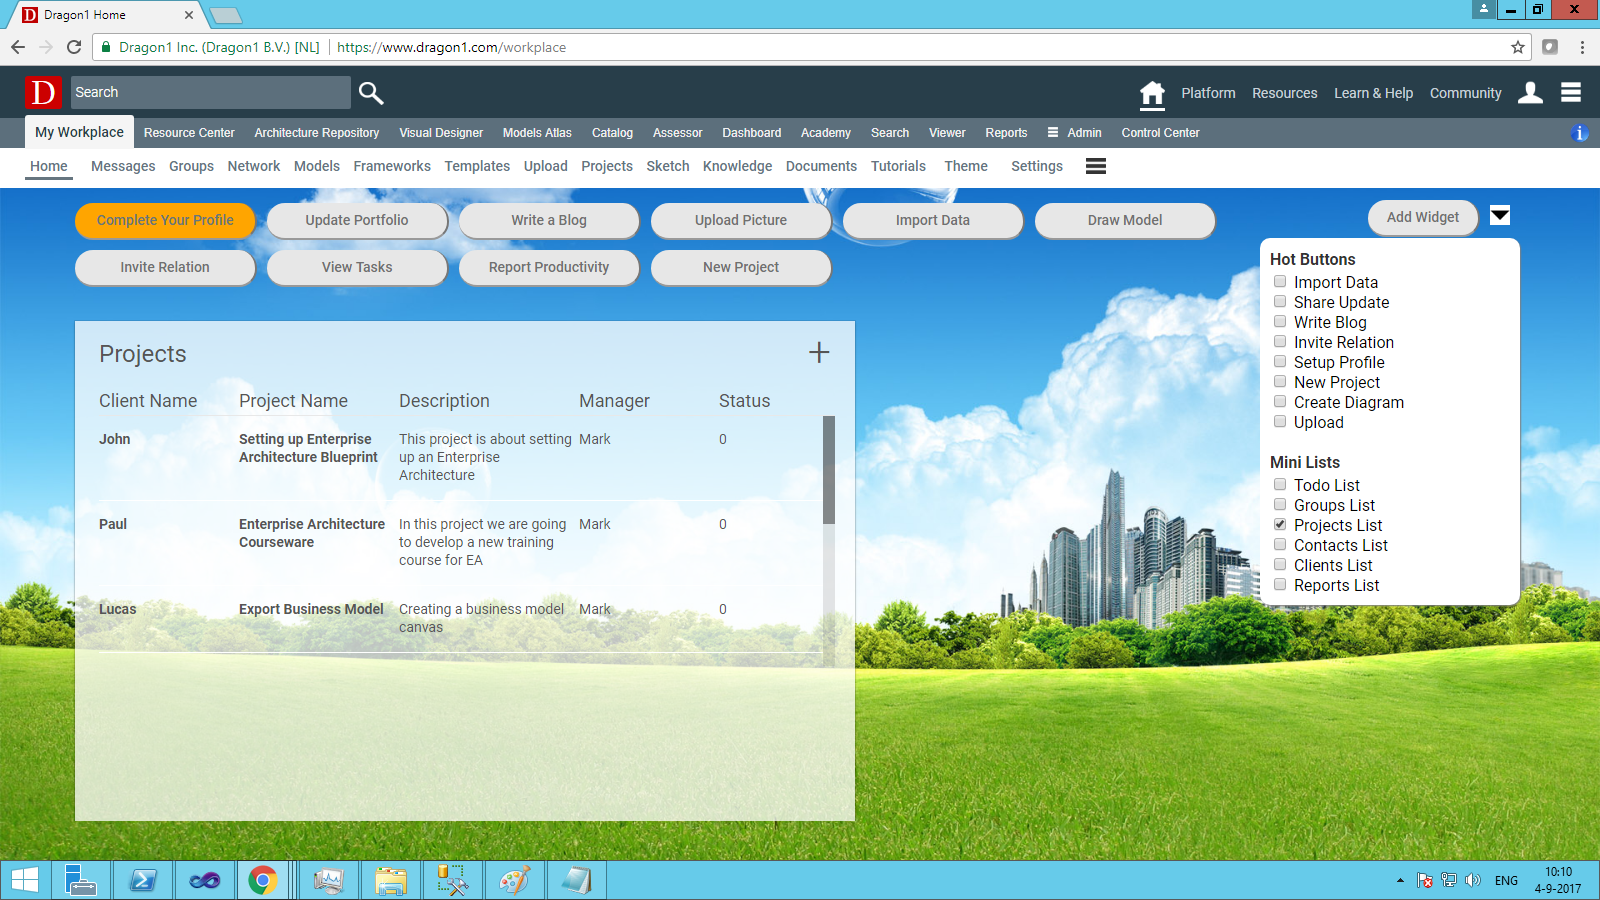Click the blue info icon
Viewport: 1600px width, 900px height.
coord(1580,133)
